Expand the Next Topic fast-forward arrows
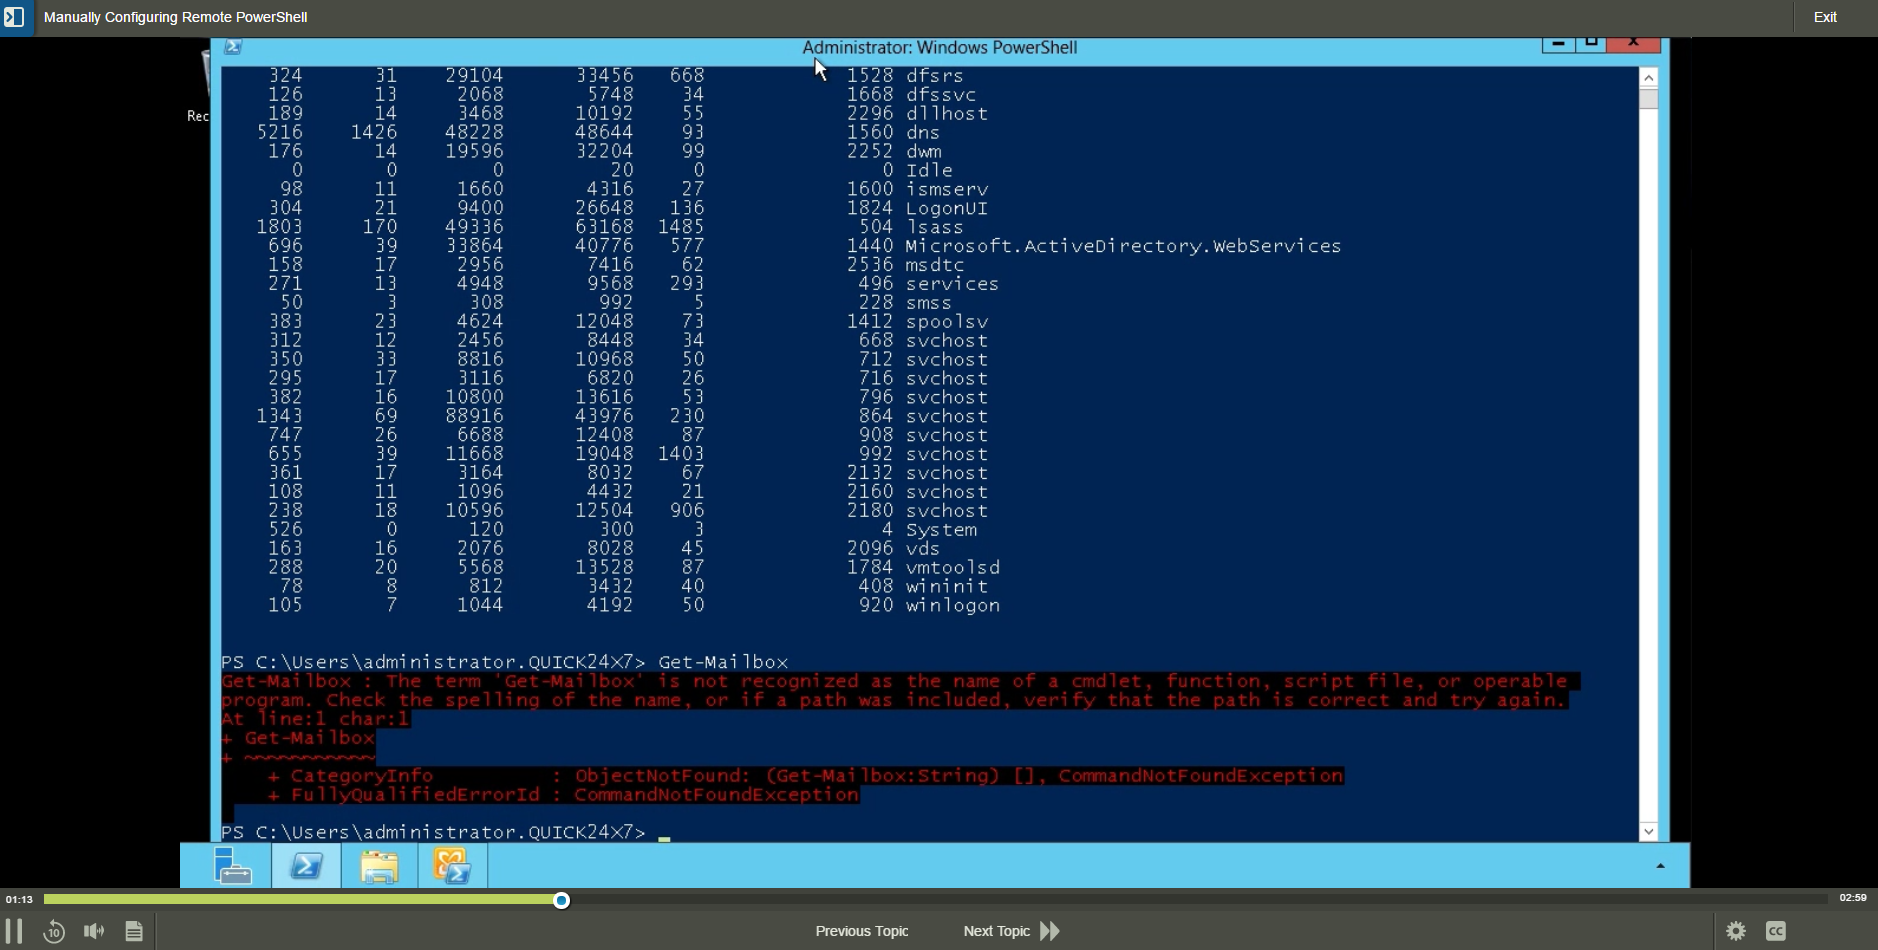 pos(1048,931)
